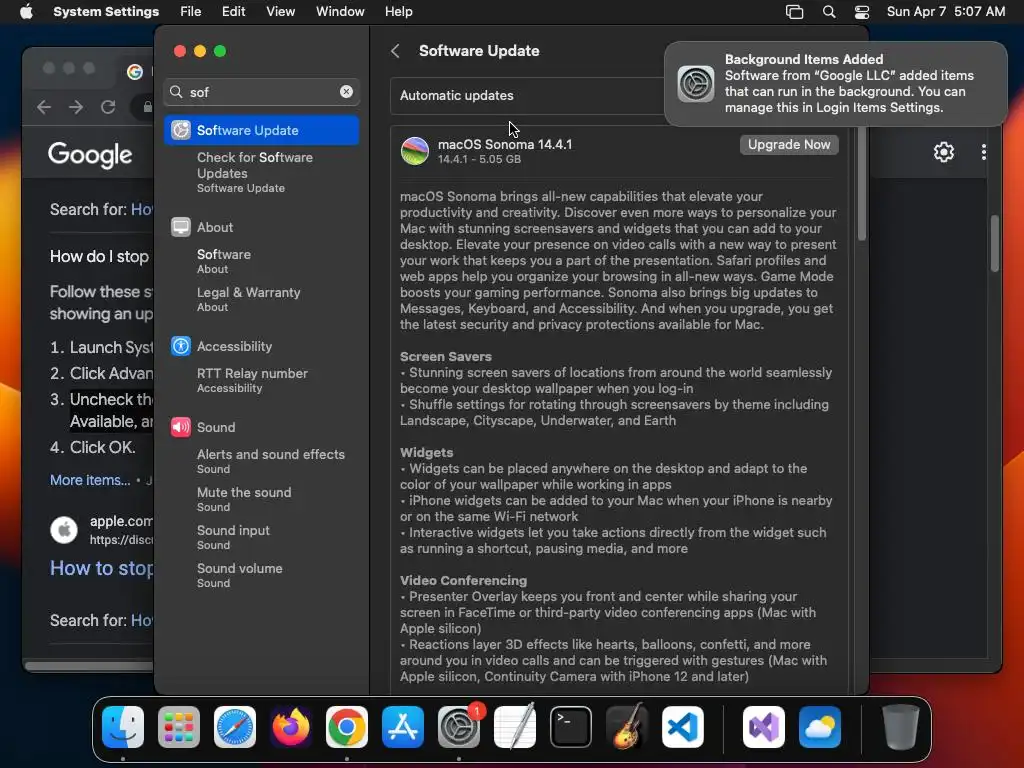Select Mute the sound result
This screenshot has height=768, width=1024.
[261, 499]
